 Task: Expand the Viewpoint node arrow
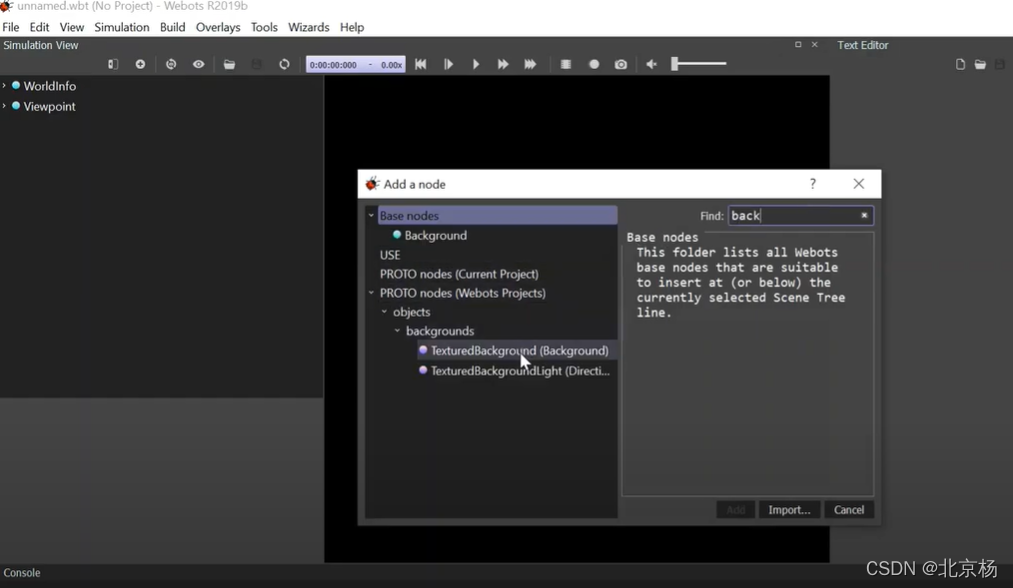click(x=4, y=105)
